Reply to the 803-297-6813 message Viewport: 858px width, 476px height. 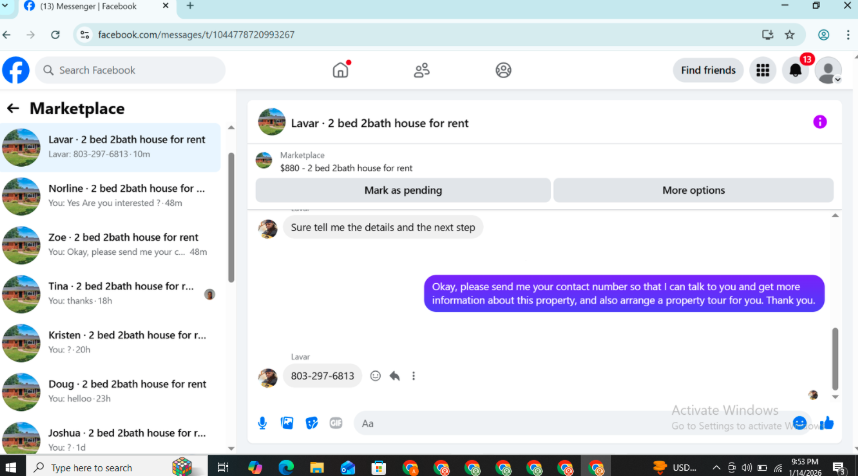[x=395, y=376]
